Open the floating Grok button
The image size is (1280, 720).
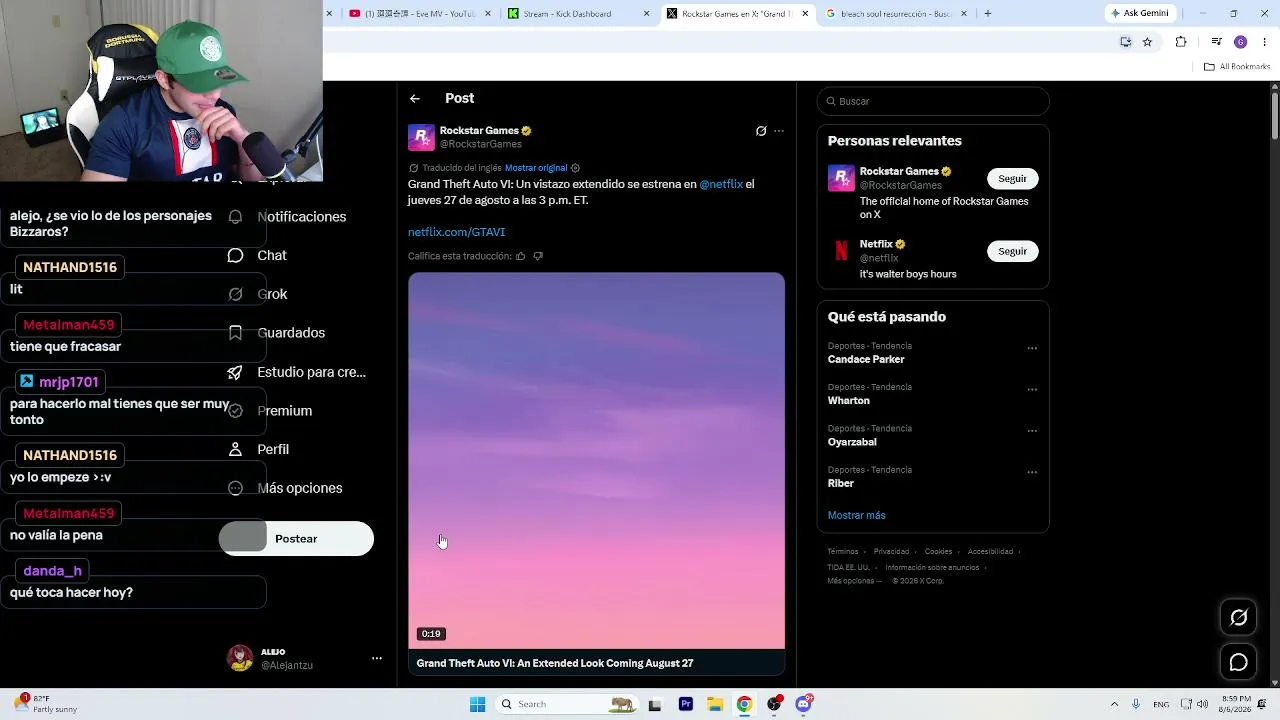tap(1238, 617)
